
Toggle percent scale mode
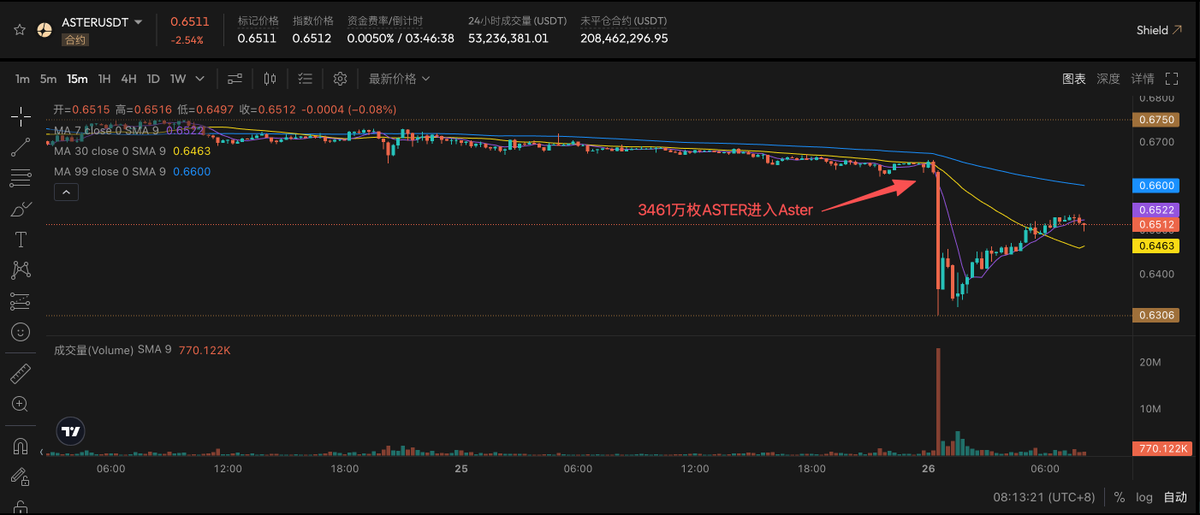pyautogui.click(x=1119, y=497)
